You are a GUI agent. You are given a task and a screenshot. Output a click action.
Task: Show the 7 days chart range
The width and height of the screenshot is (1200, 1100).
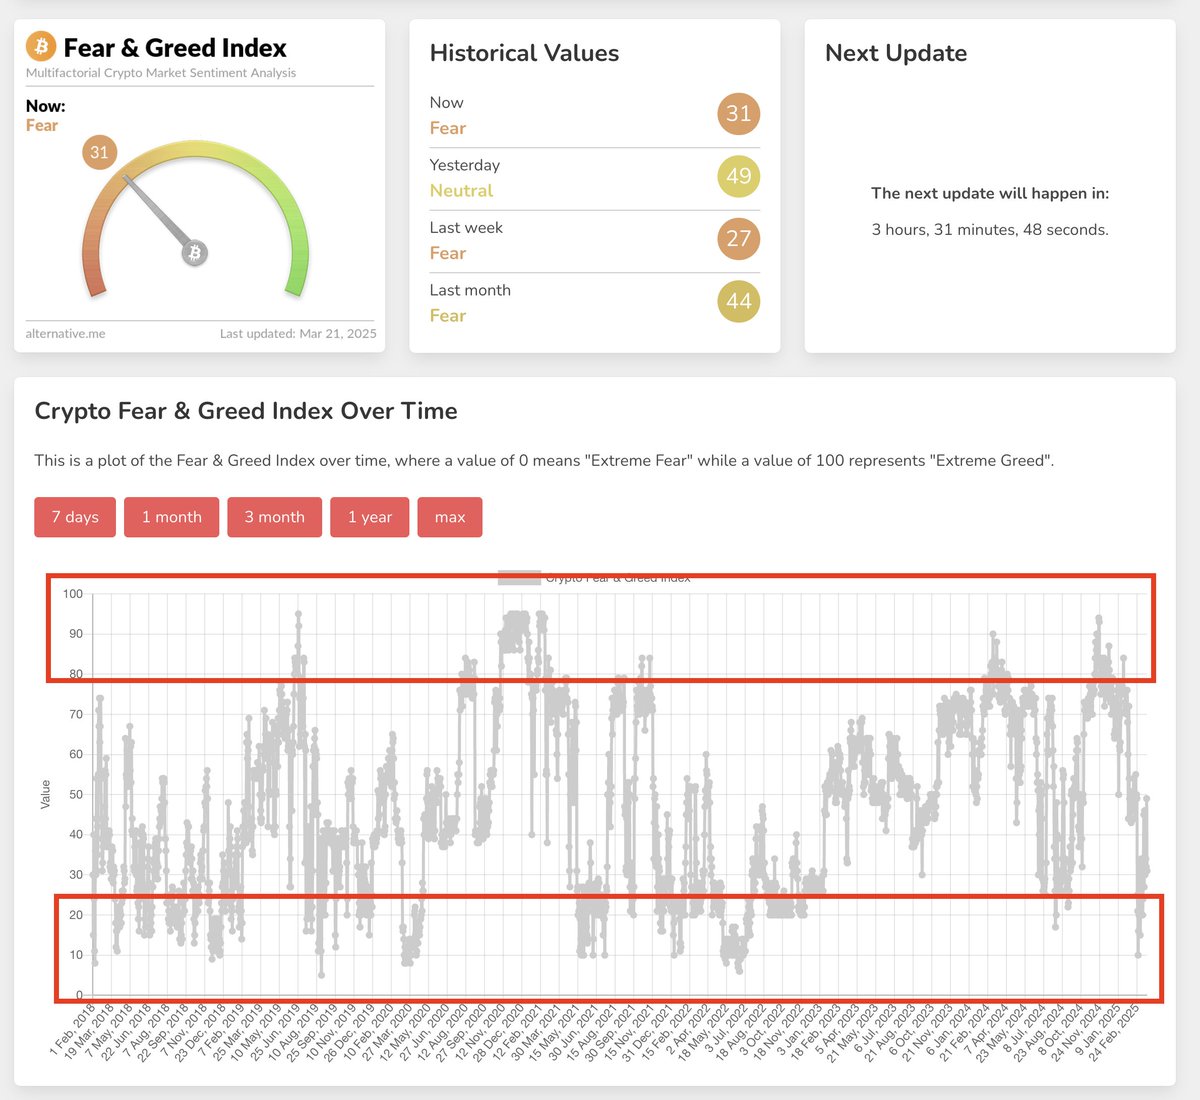pos(75,517)
